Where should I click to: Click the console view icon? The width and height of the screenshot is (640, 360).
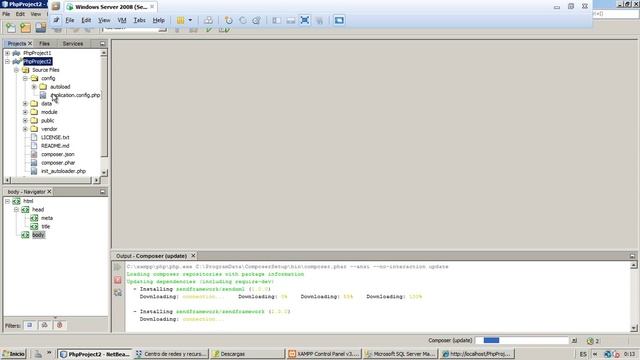(339, 20)
